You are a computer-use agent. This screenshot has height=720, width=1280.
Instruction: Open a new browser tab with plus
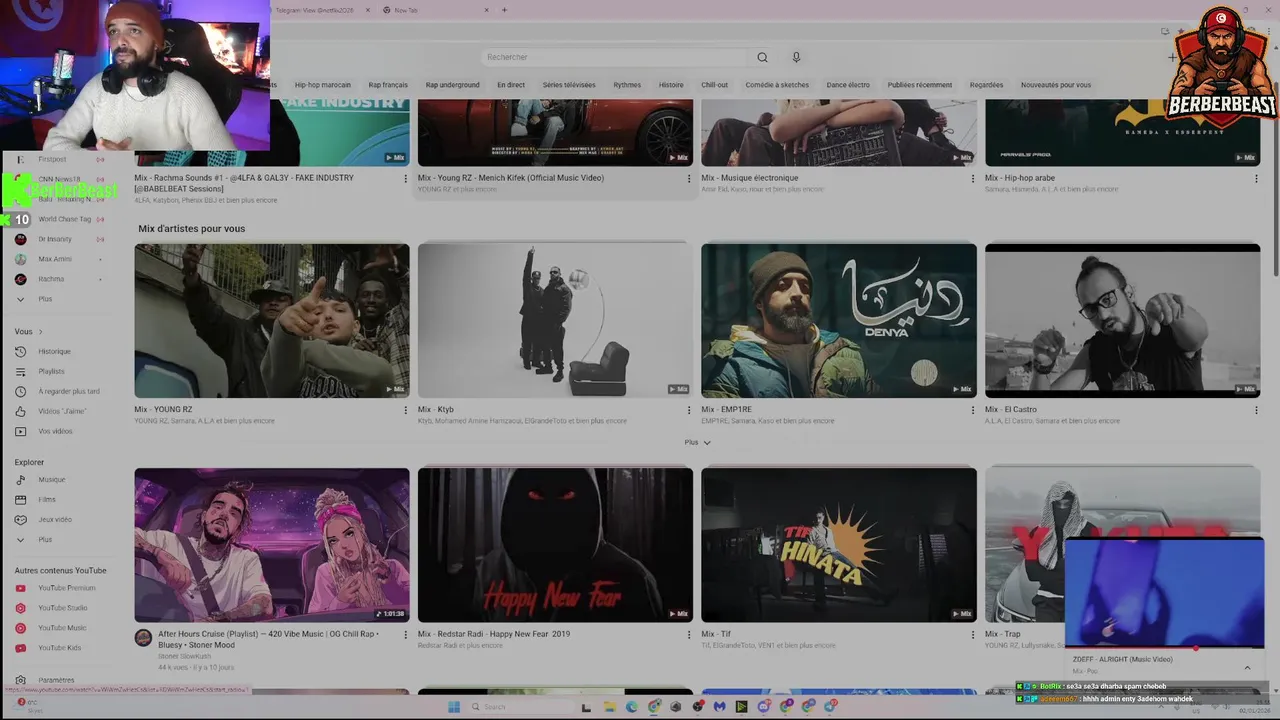click(504, 10)
